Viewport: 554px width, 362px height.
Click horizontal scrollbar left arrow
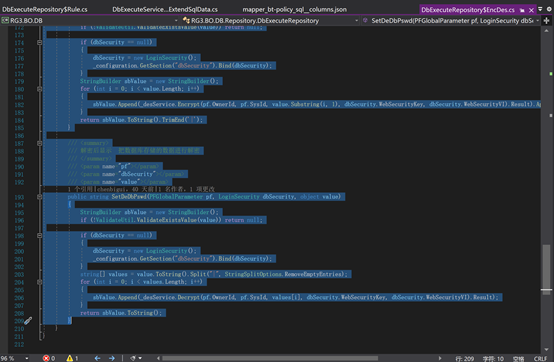click(158, 358)
